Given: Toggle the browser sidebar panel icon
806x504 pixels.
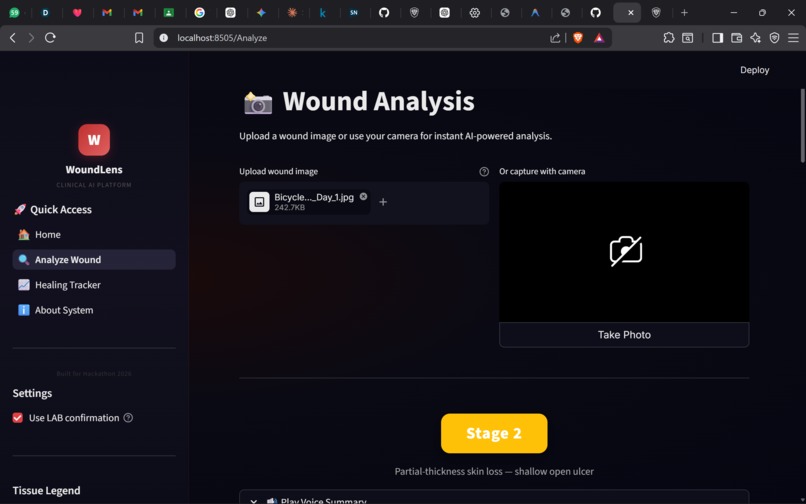Looking at the screenshot, I should click(x=718, y=38).
